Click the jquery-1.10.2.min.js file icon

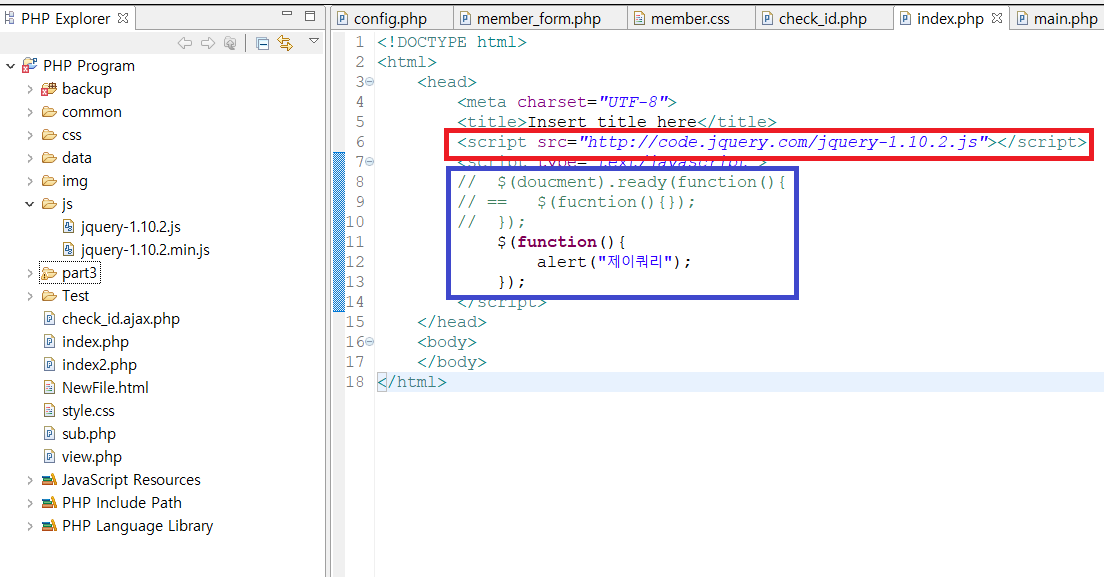coord(68,250)
